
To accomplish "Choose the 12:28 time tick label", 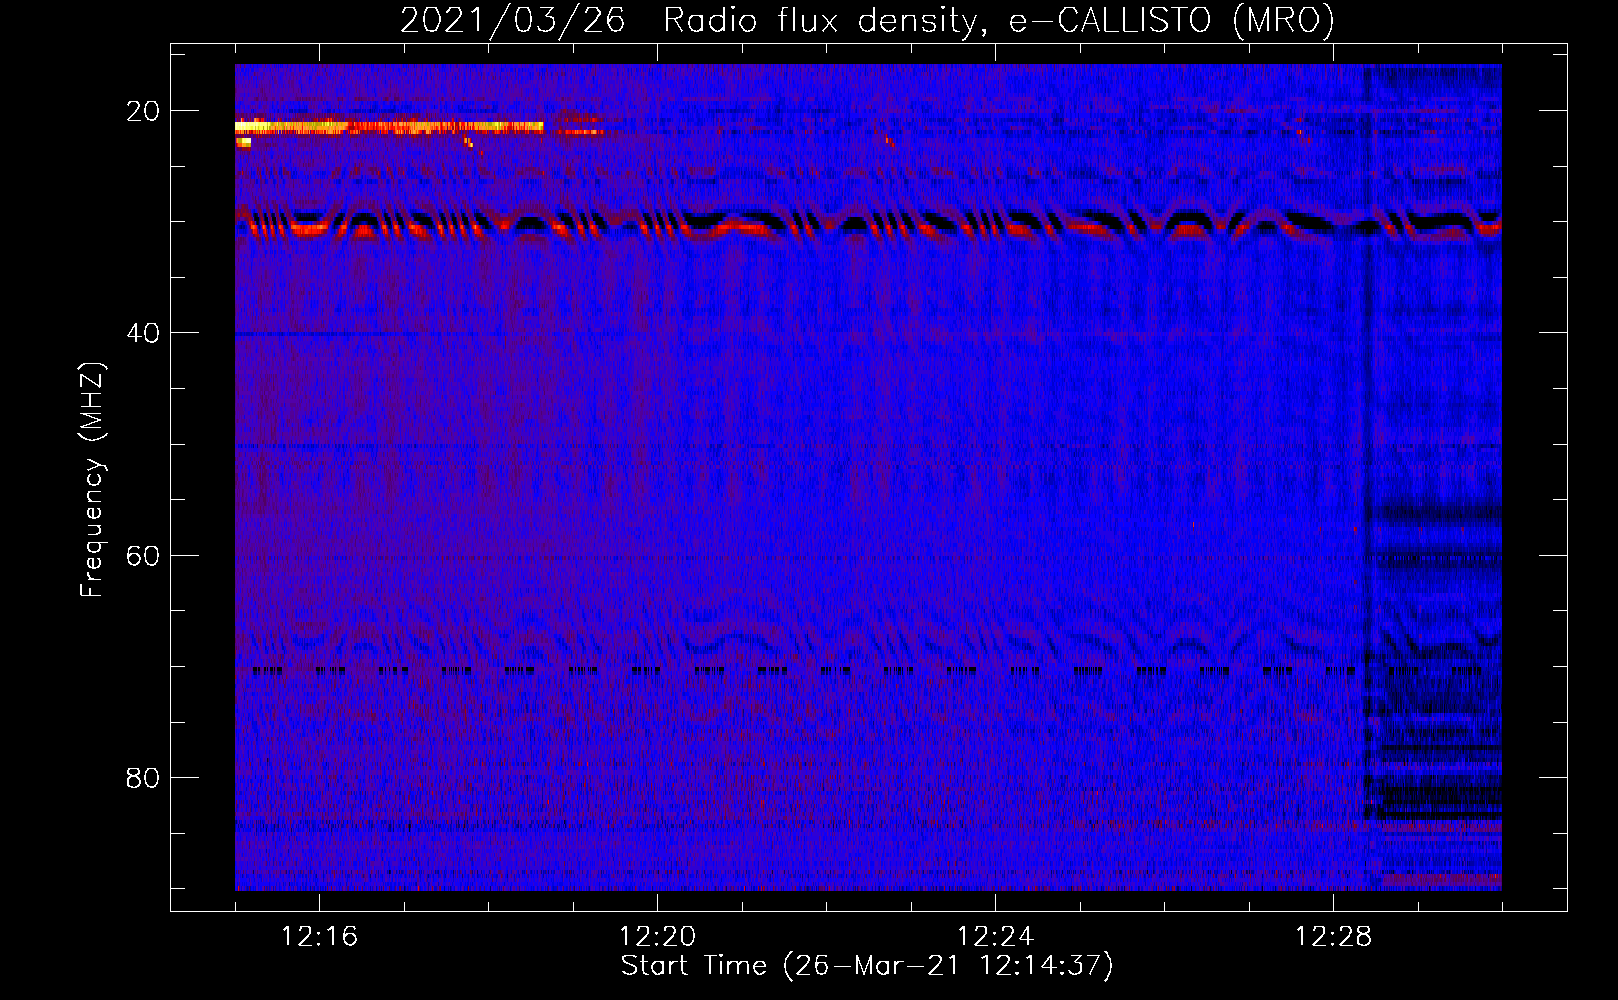I will 1333,937.
